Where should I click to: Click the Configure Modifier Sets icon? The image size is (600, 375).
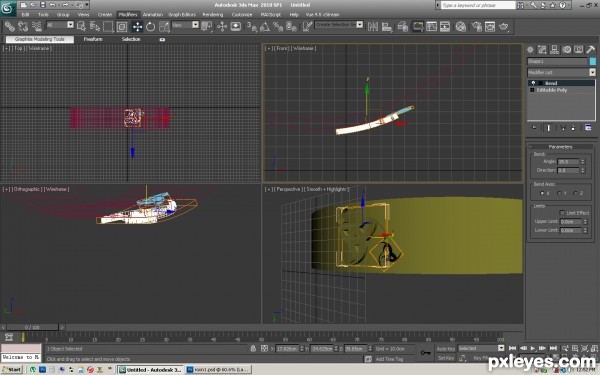tap(588, 128)
